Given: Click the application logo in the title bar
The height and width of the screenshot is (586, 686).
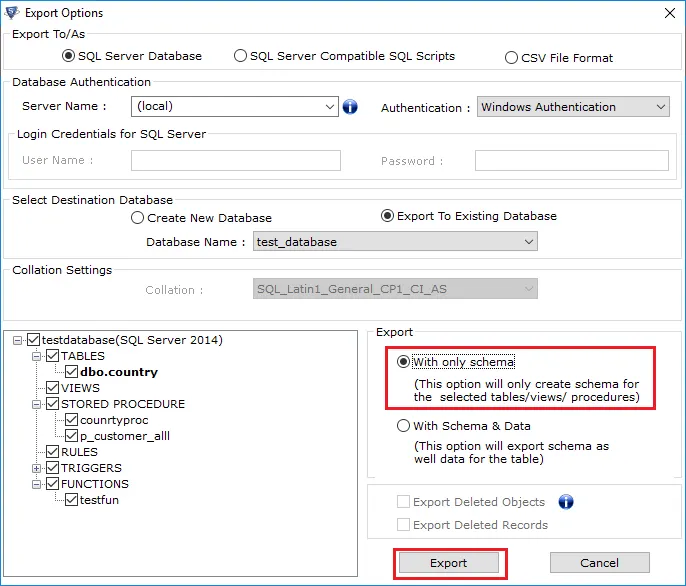Looking at the screenshot, I should coord(12,13).
